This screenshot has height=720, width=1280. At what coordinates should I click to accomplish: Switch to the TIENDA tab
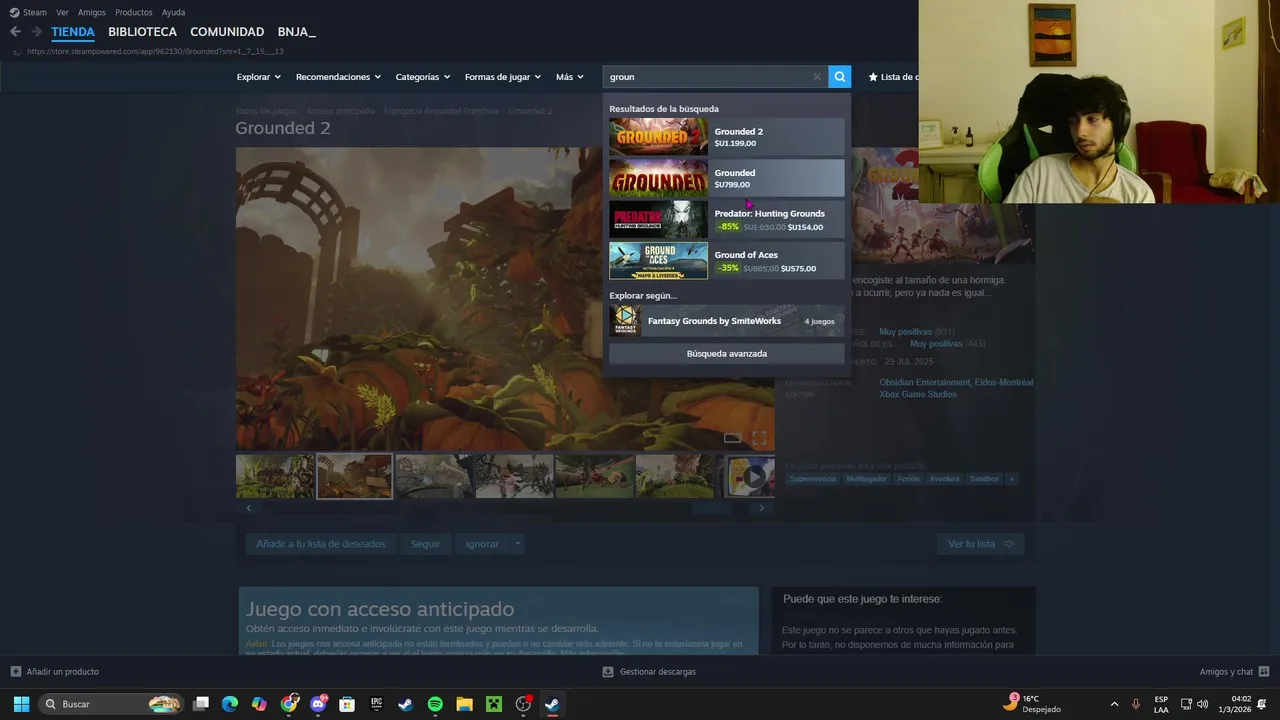click(73, 32)
